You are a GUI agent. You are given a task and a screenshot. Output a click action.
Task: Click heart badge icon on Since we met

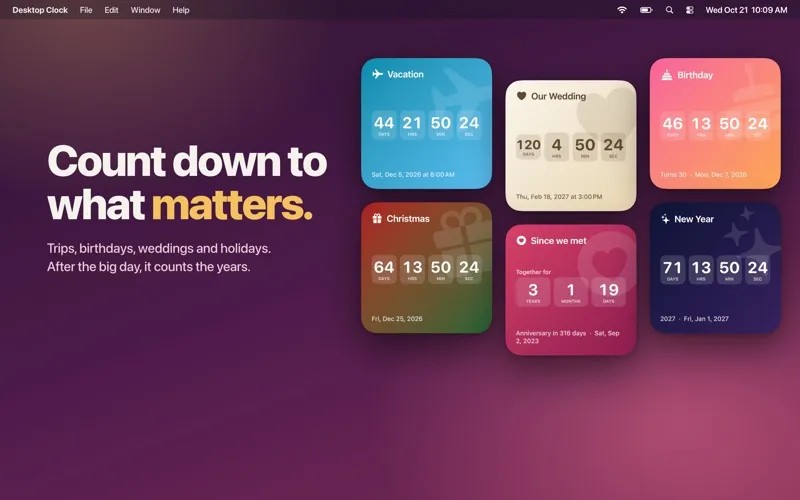click(x=521, y=240)
